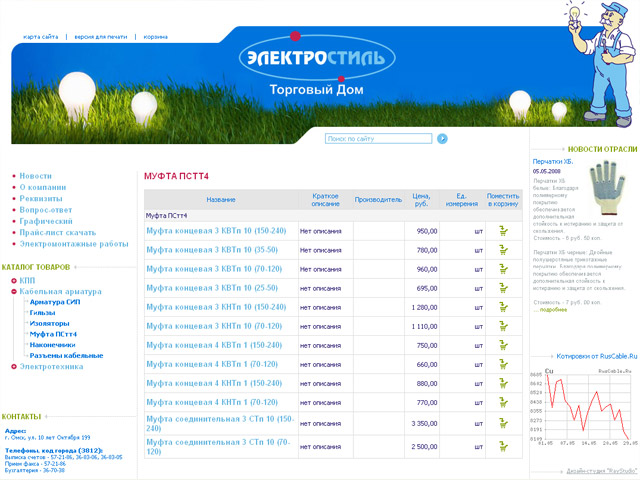Go to Прайс-лист скачать page
The image size is (640, 480).
pyautogui.click(x=57, y=232)
